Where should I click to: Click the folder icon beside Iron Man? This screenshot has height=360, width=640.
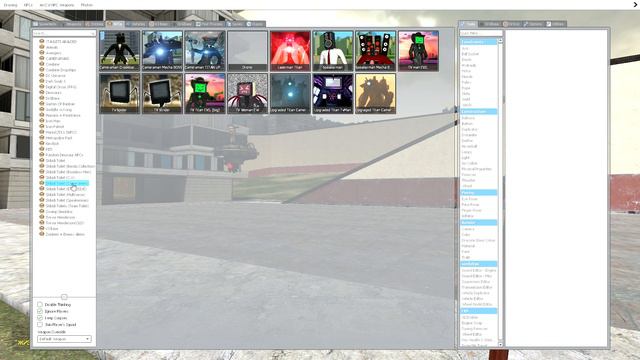(42, 121)
